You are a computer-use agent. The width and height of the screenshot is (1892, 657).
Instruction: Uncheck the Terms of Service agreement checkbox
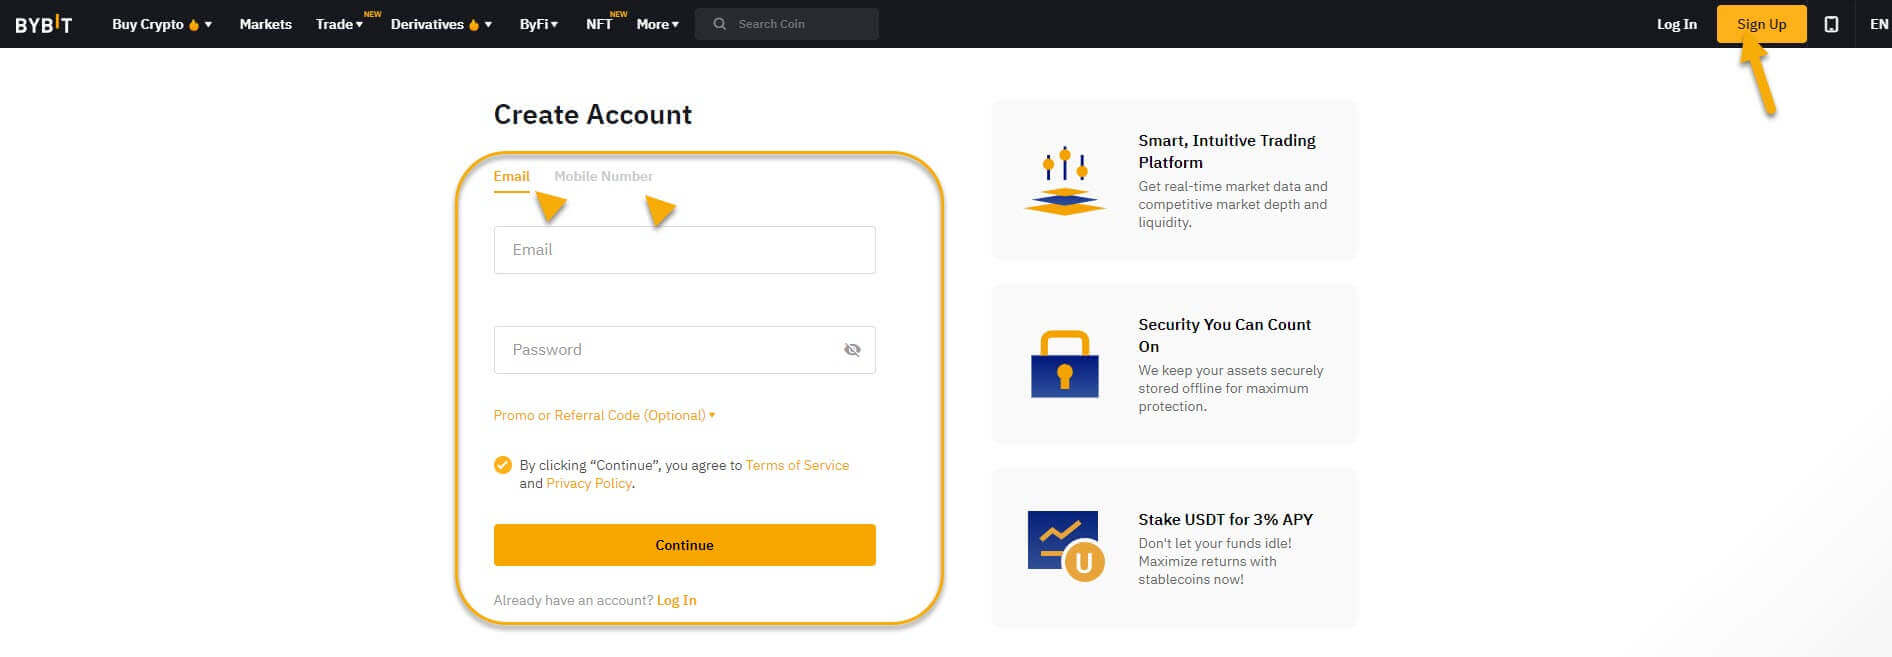click(503, 465)
